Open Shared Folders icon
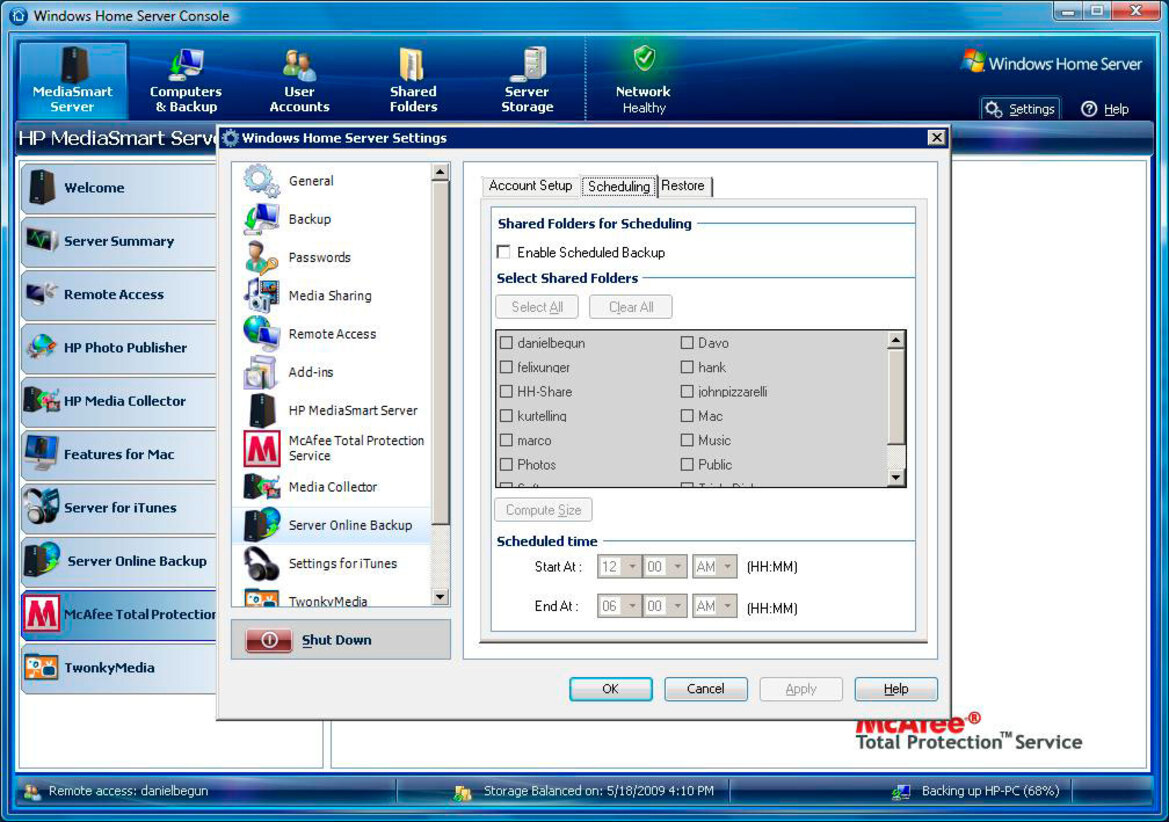This screenshot has width=1169, height=822. pos(412,64)
